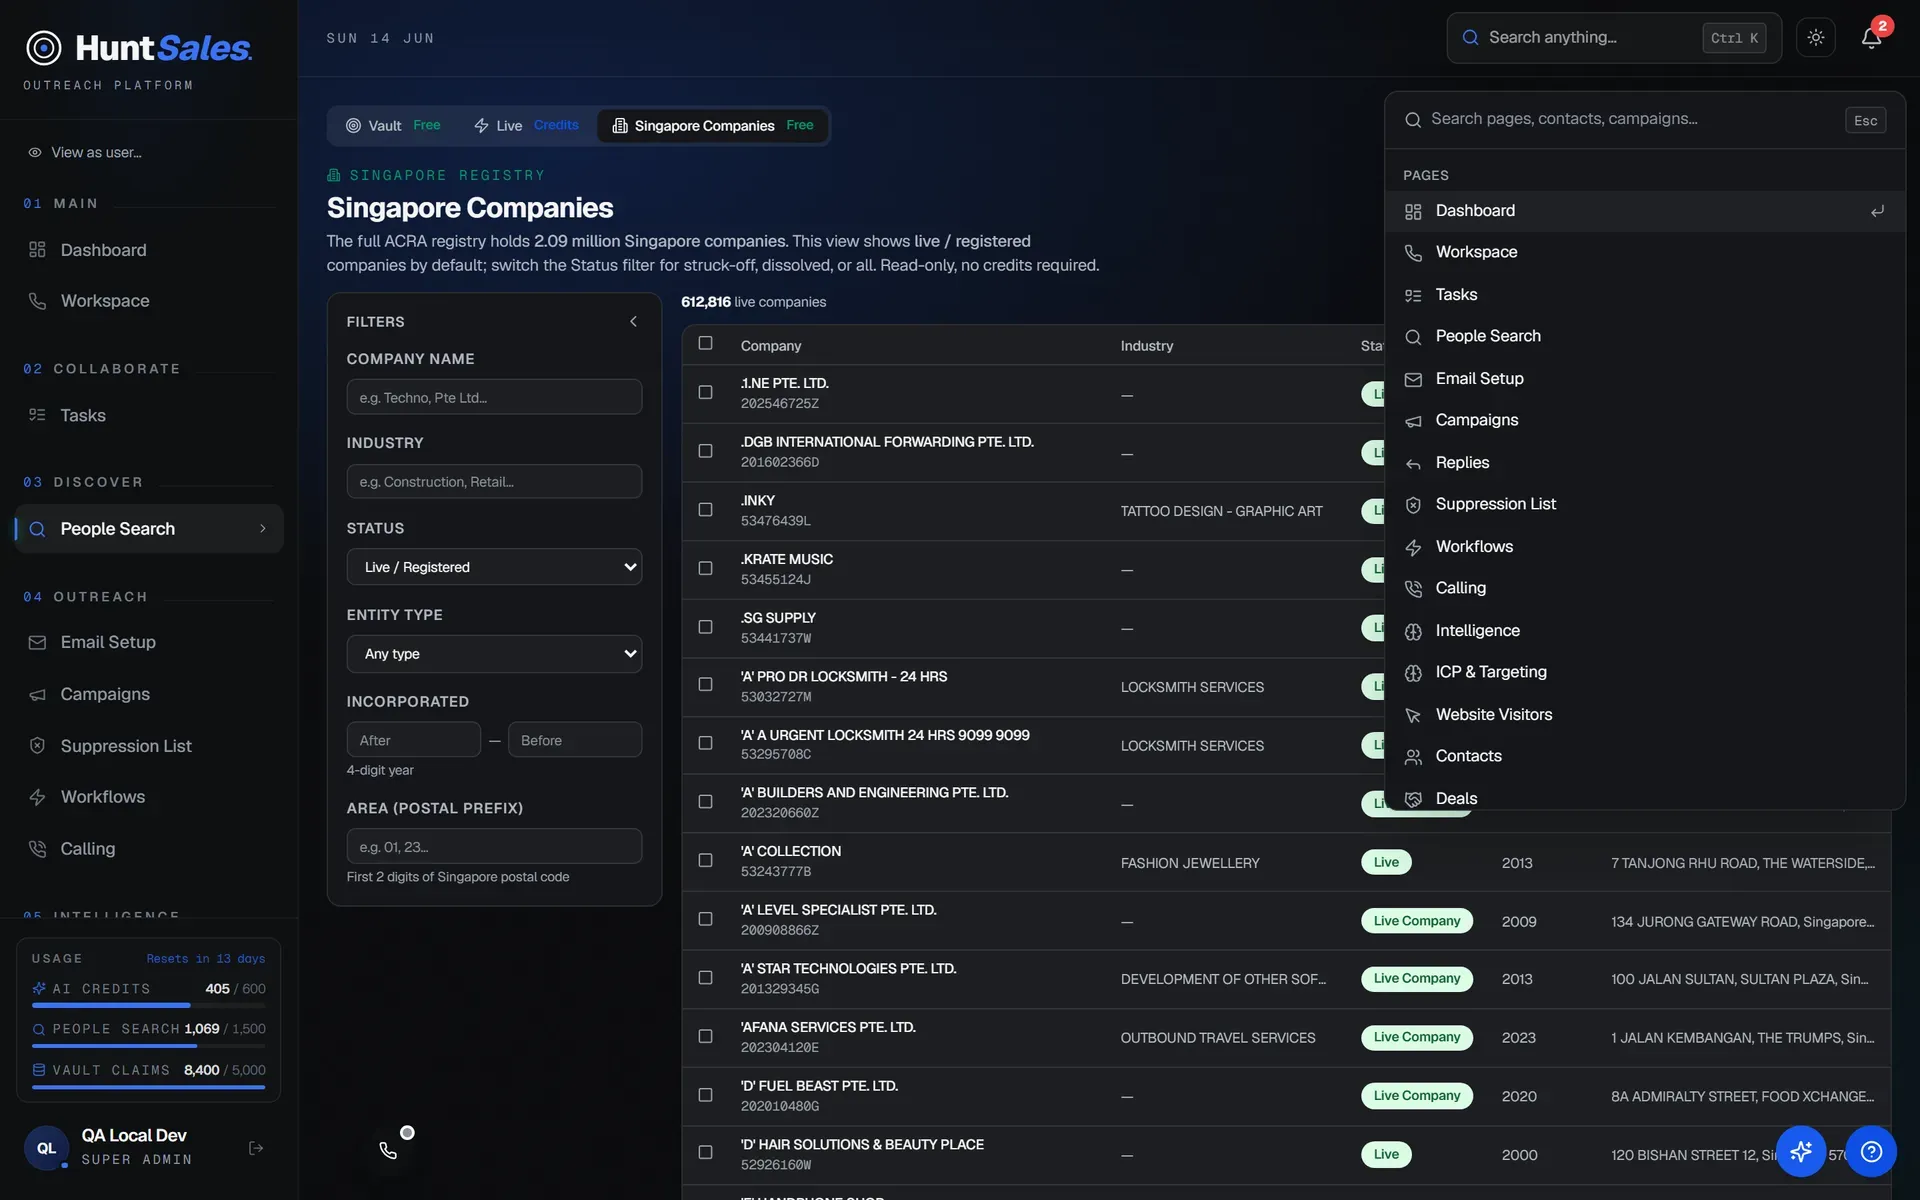Open the help question mark button
Viewport: 1920px width, 1200px height.
click(x=1871, y=1152)
